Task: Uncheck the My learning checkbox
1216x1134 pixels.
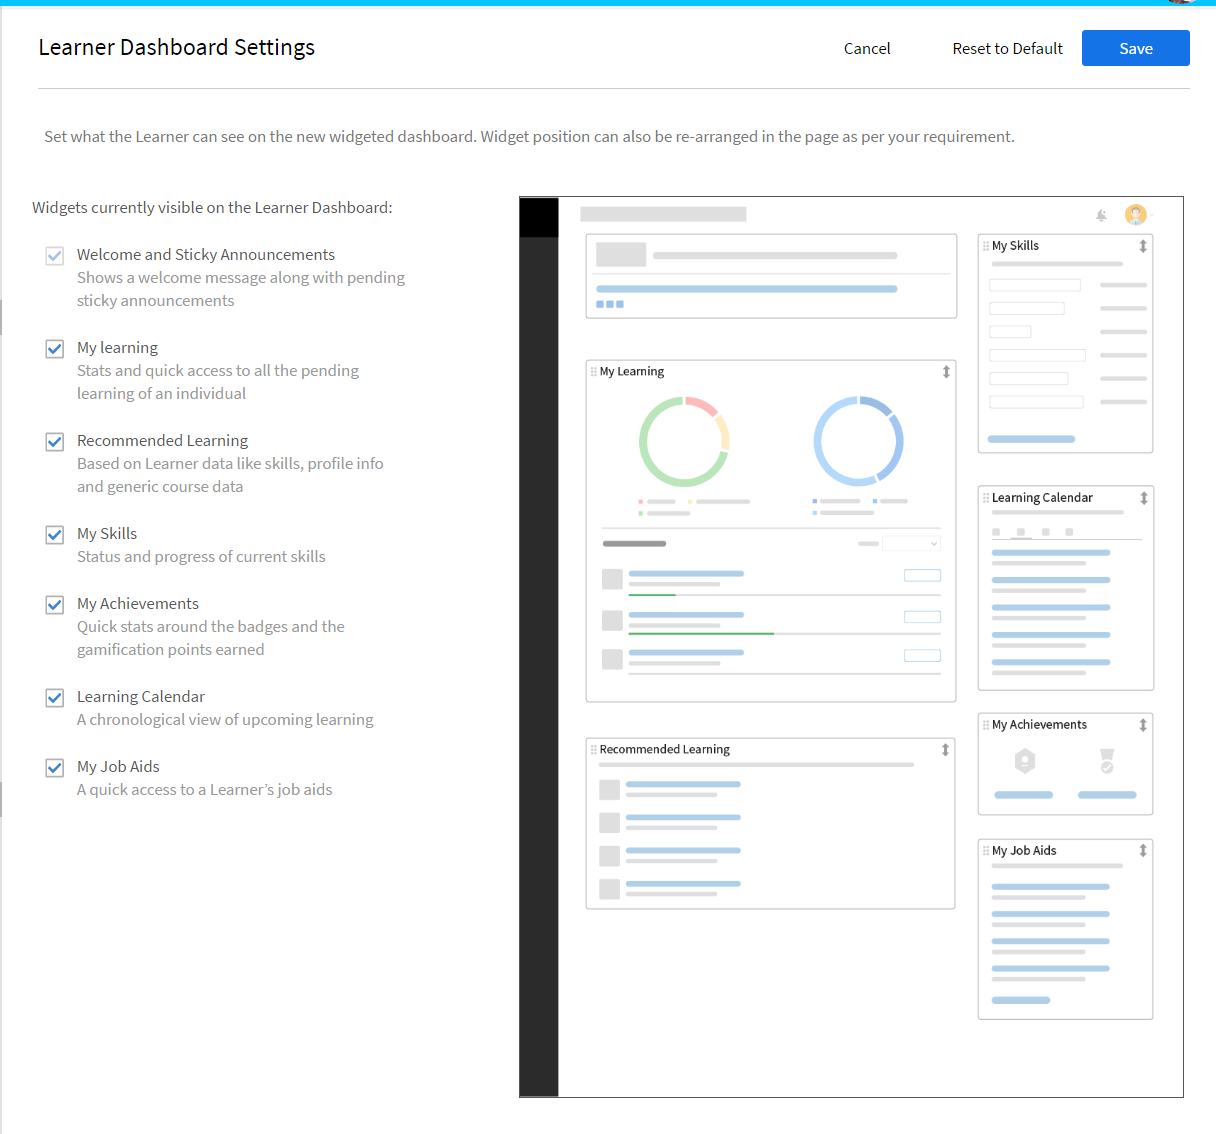Action: [55, 349]
